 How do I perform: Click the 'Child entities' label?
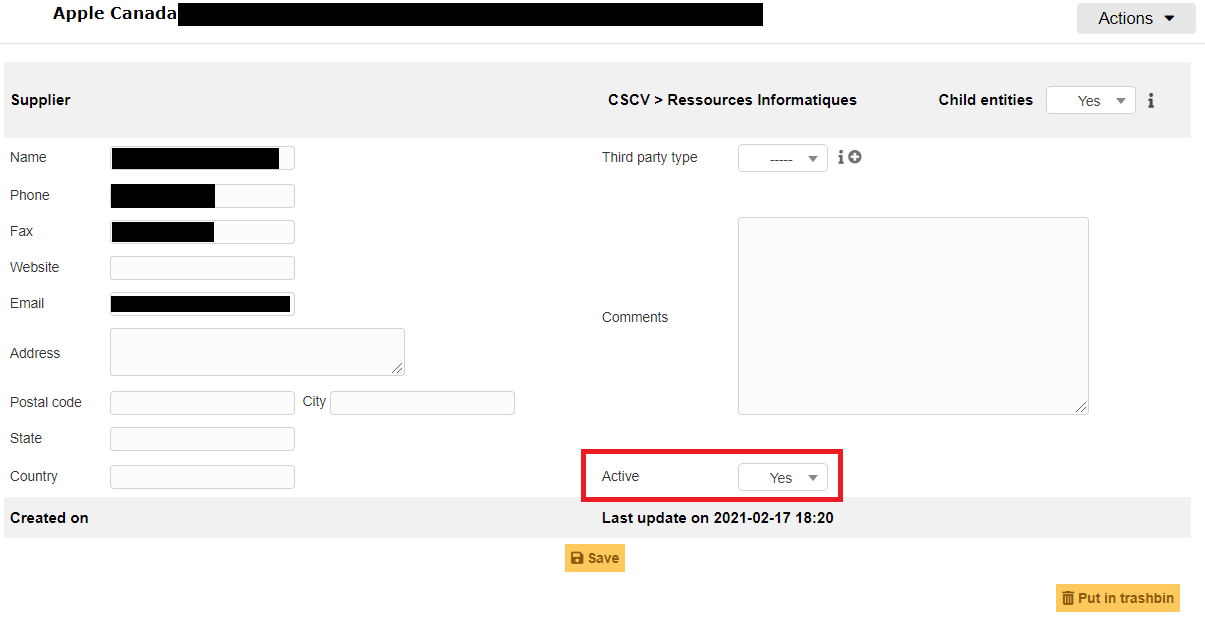[986, 100]
